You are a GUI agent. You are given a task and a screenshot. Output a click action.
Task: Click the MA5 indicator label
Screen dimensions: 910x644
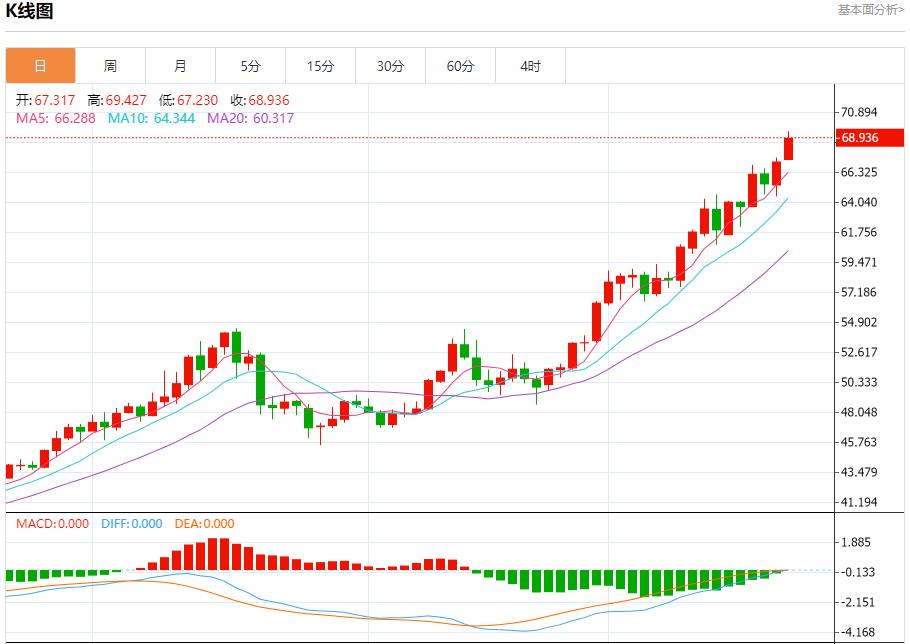pos(56,118)
